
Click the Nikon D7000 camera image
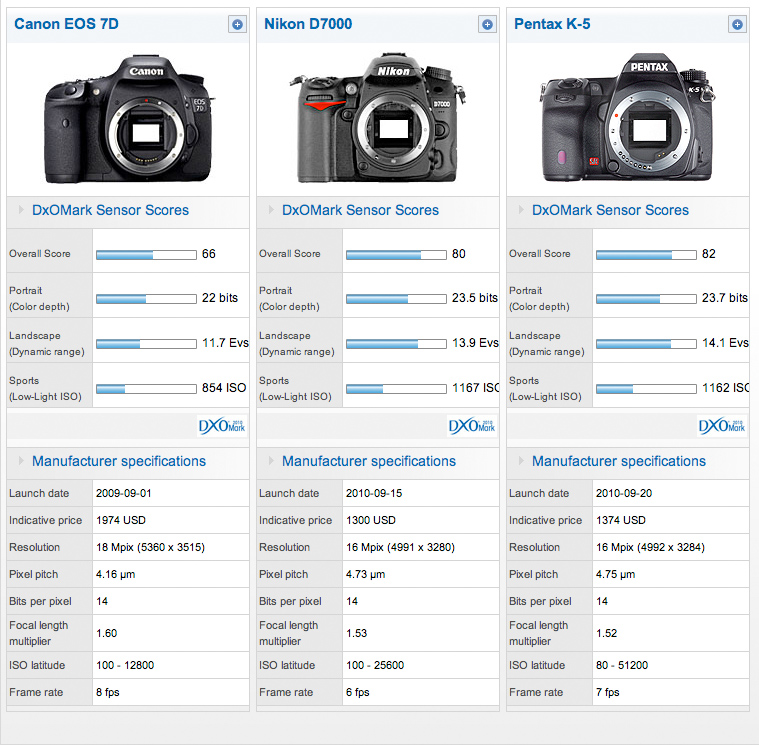tap(378, 118)
